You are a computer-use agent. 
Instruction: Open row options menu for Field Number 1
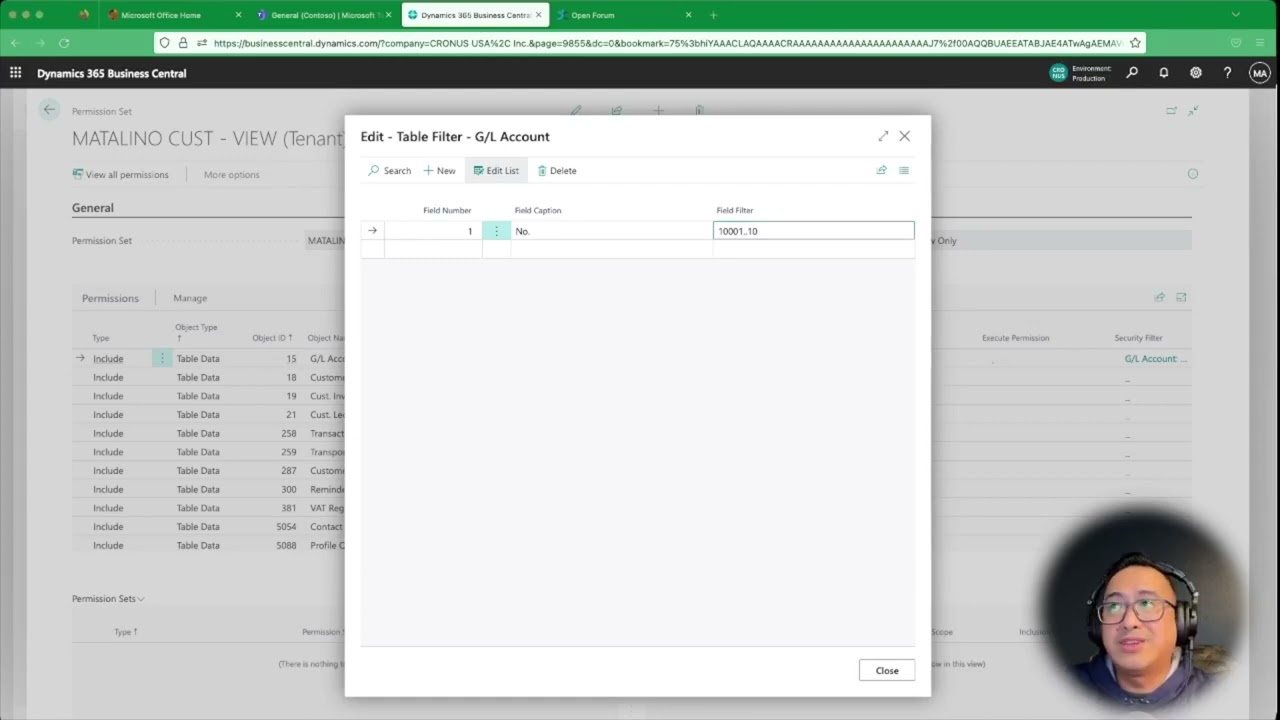point(496,231)
